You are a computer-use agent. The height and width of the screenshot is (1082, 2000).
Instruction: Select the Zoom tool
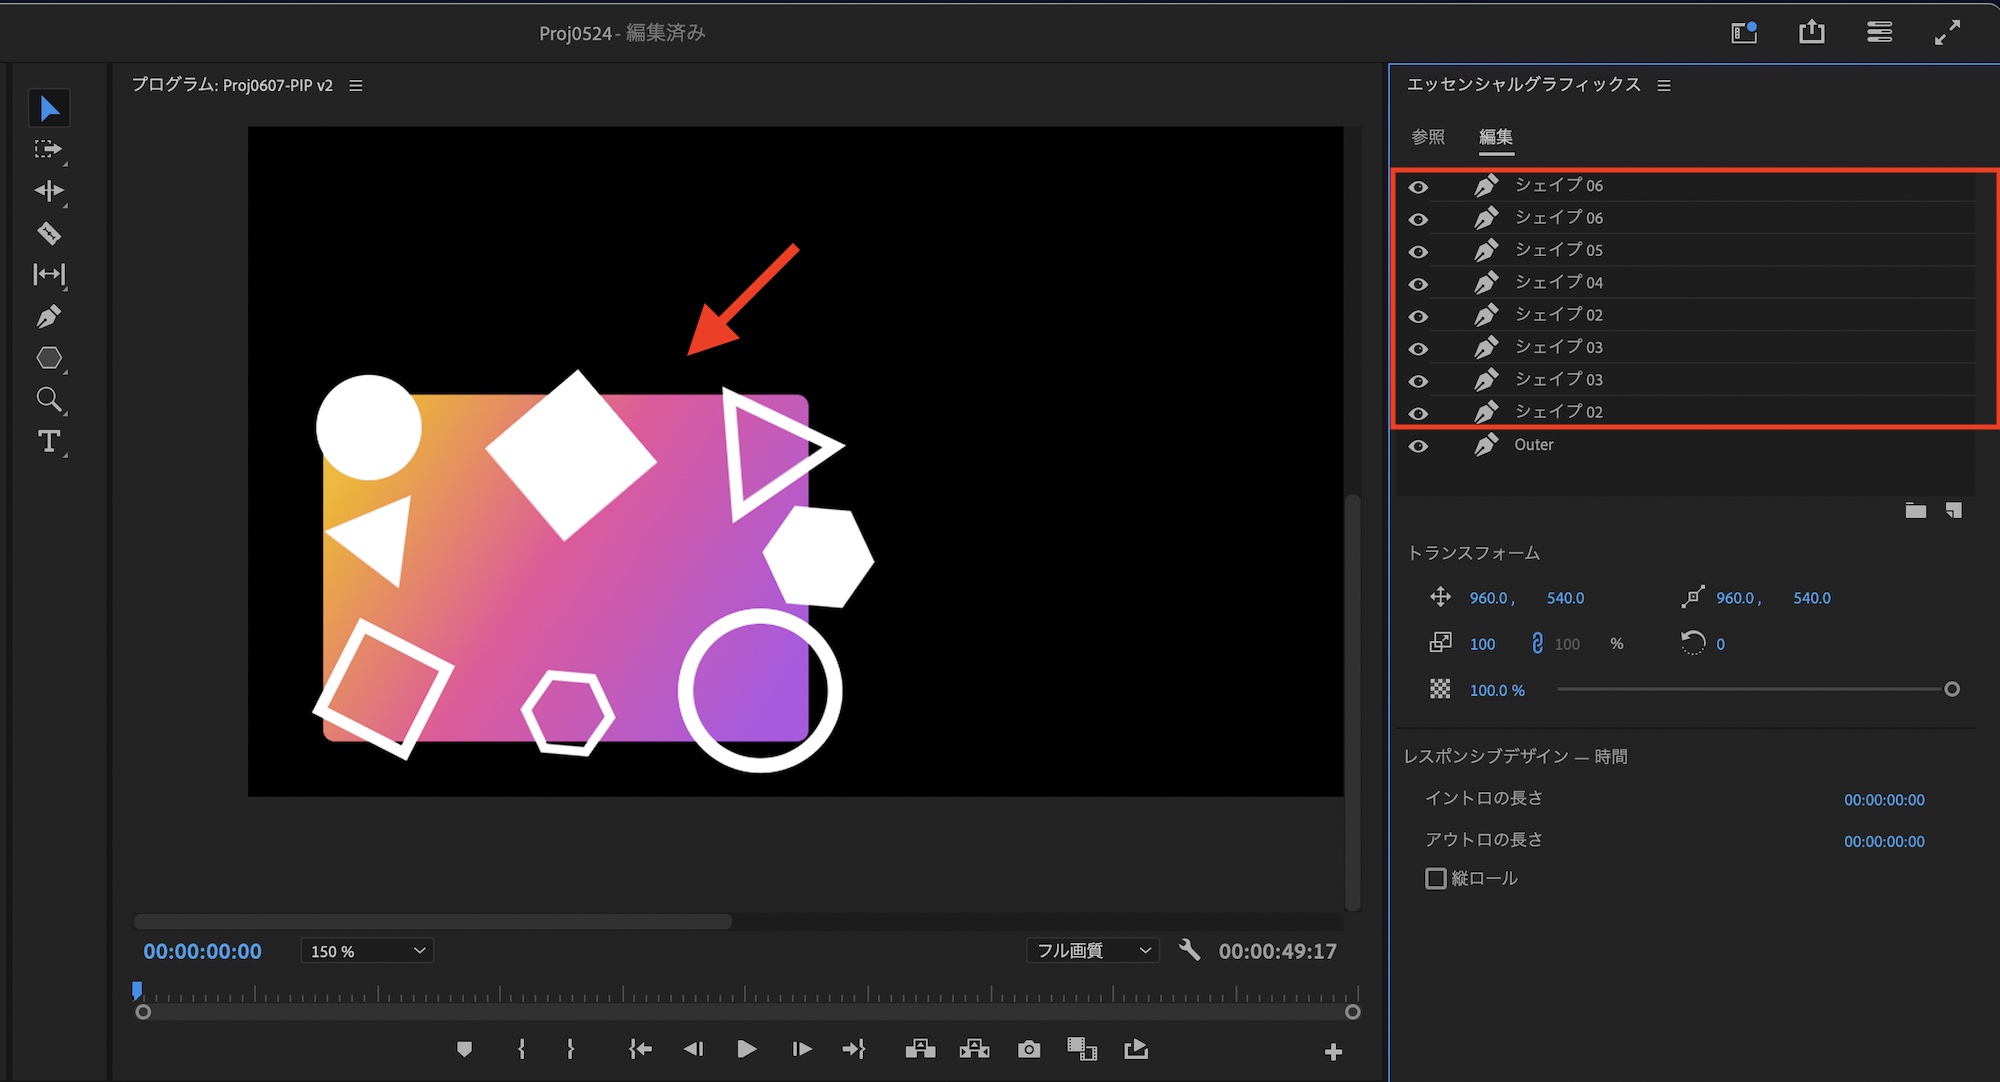click(x=49, y=400)
